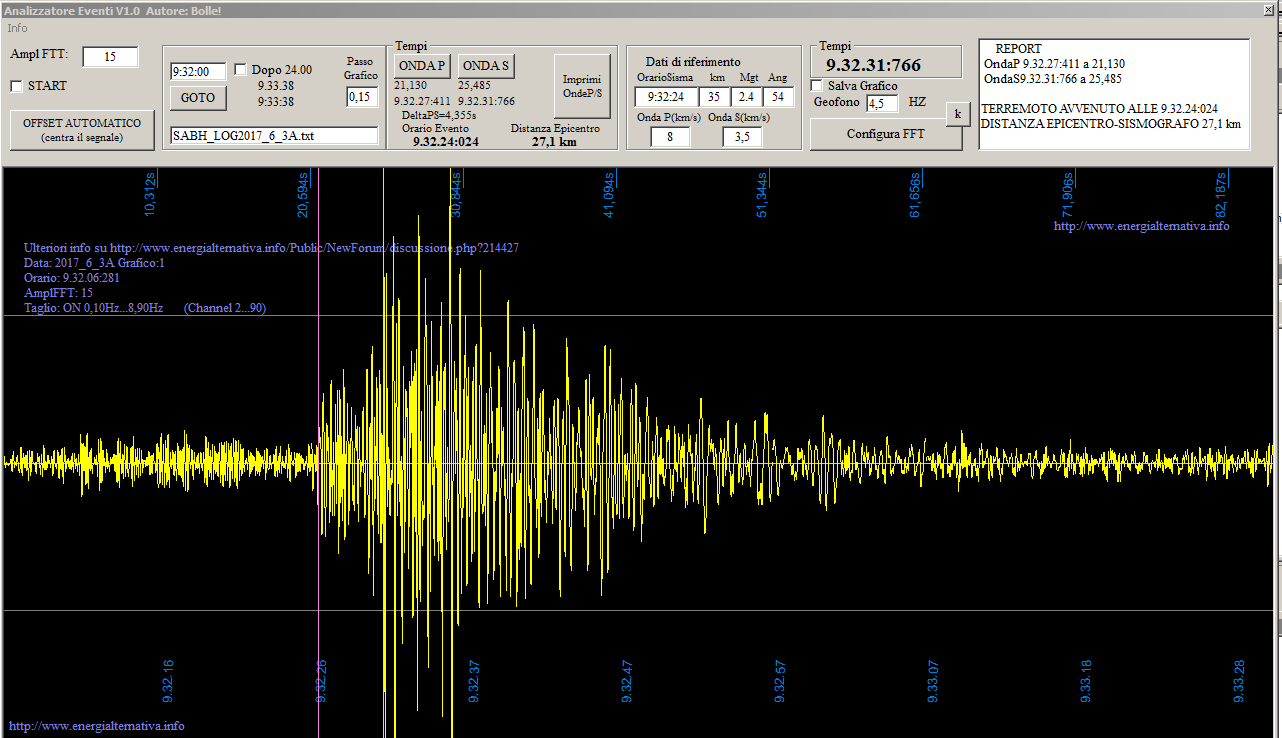Click the 9:32:00 time input field
Viewport: 1282px width, 738px height.
tap(199, 72)
